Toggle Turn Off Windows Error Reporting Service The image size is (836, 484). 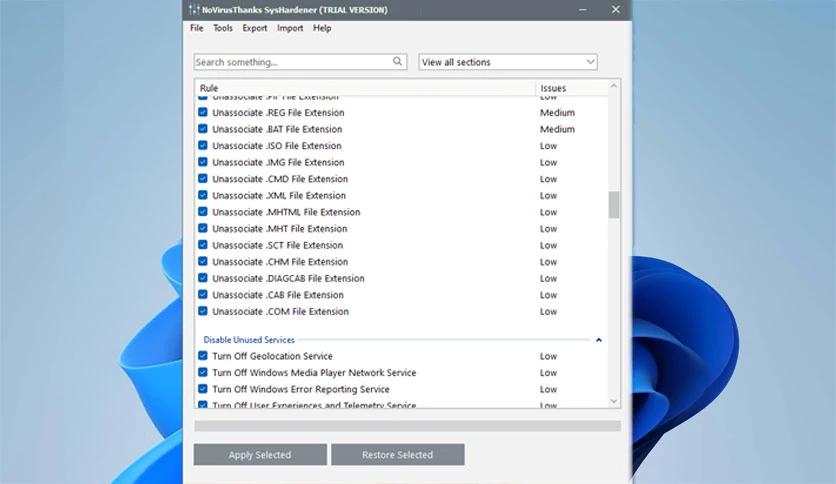pos(203,389)
